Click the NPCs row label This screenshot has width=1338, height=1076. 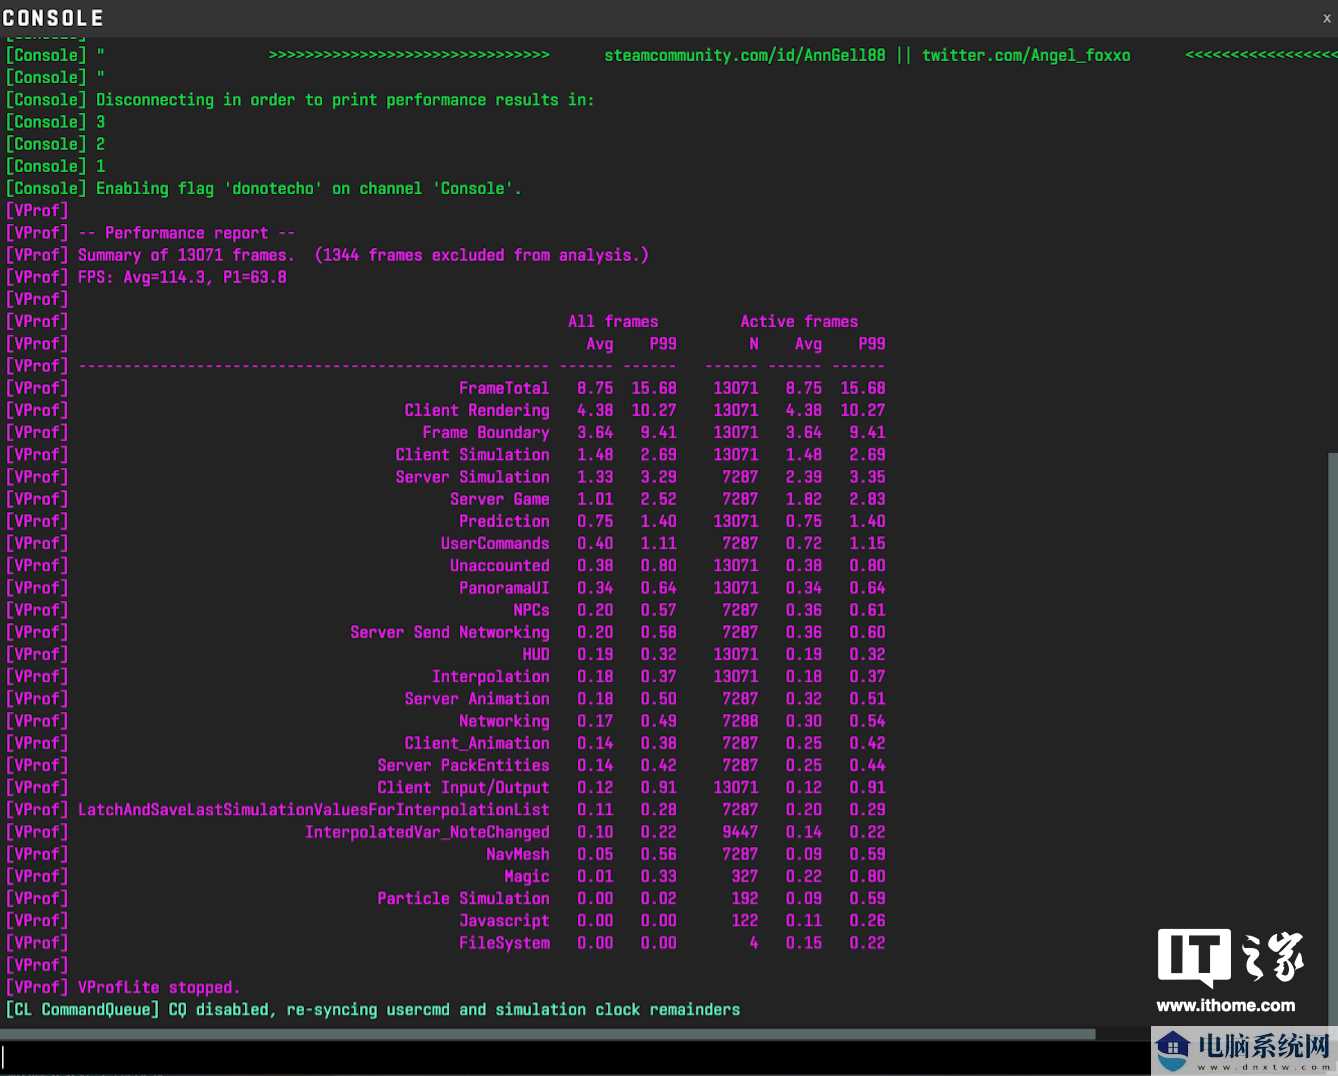pyautogui.click(x=532, y=610)
